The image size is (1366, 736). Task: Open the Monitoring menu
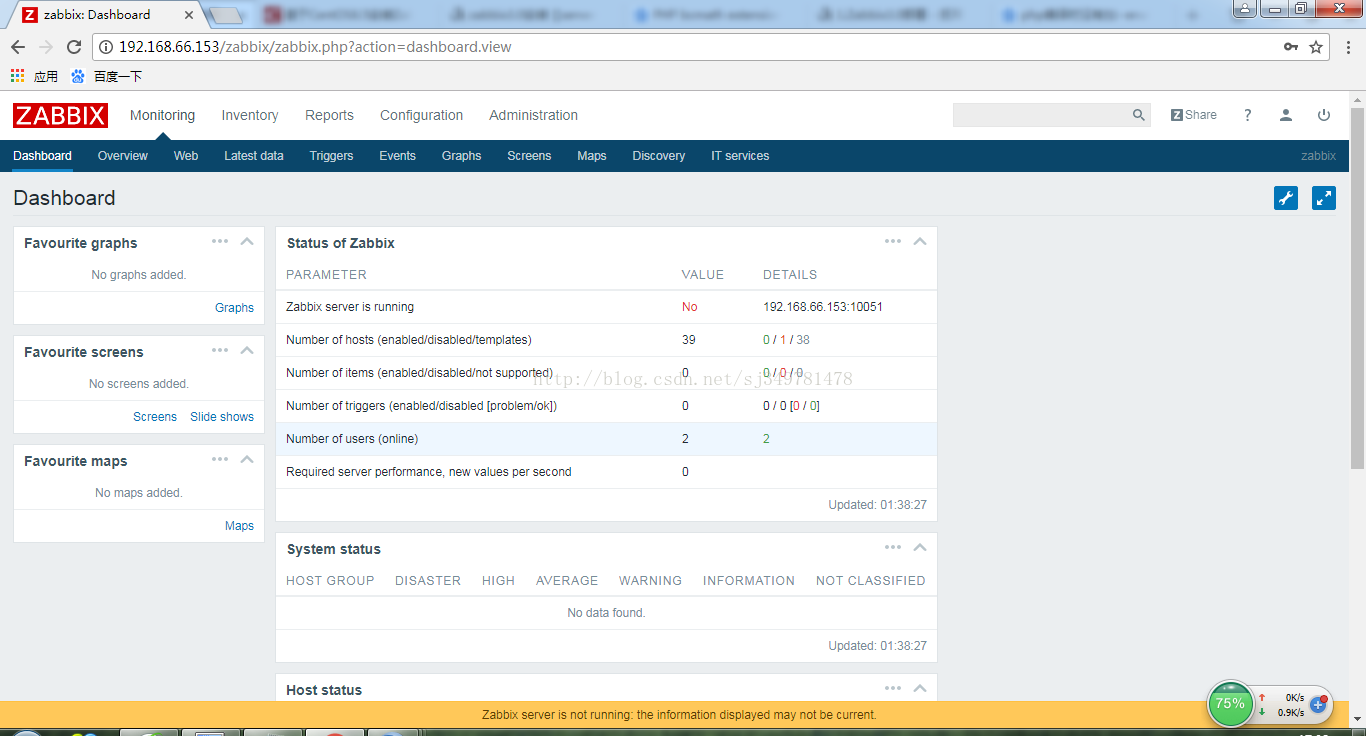162,115
